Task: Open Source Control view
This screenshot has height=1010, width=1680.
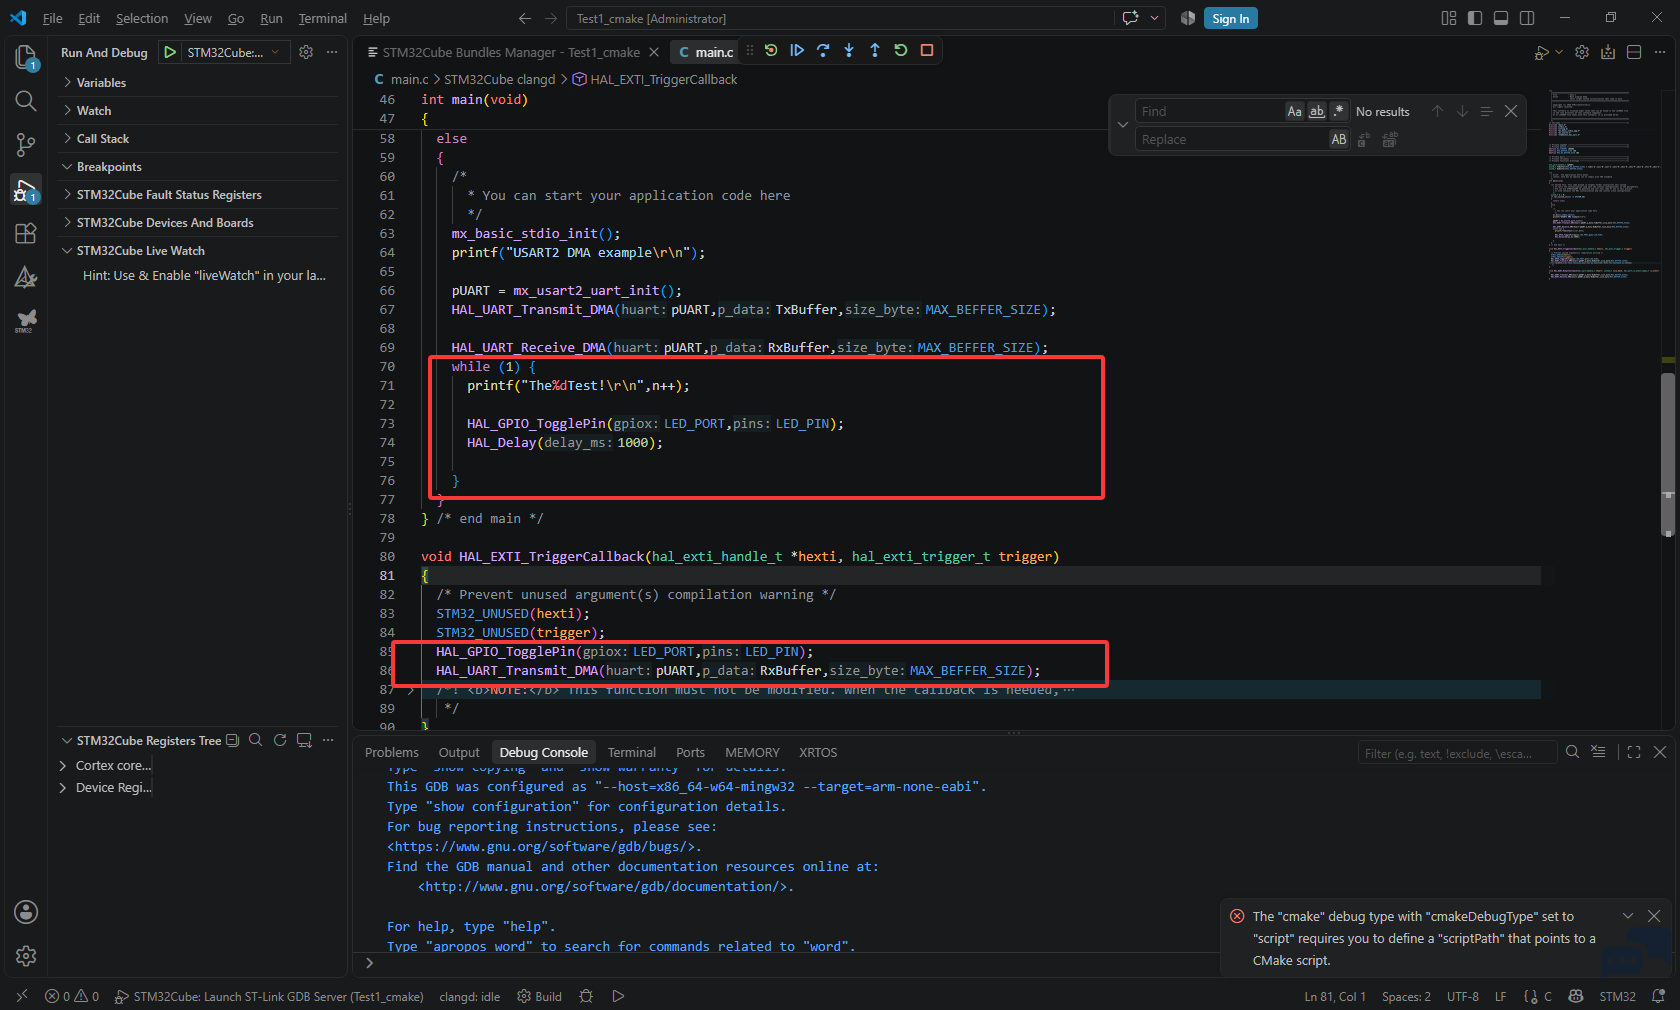Action: tap(26, 145)
